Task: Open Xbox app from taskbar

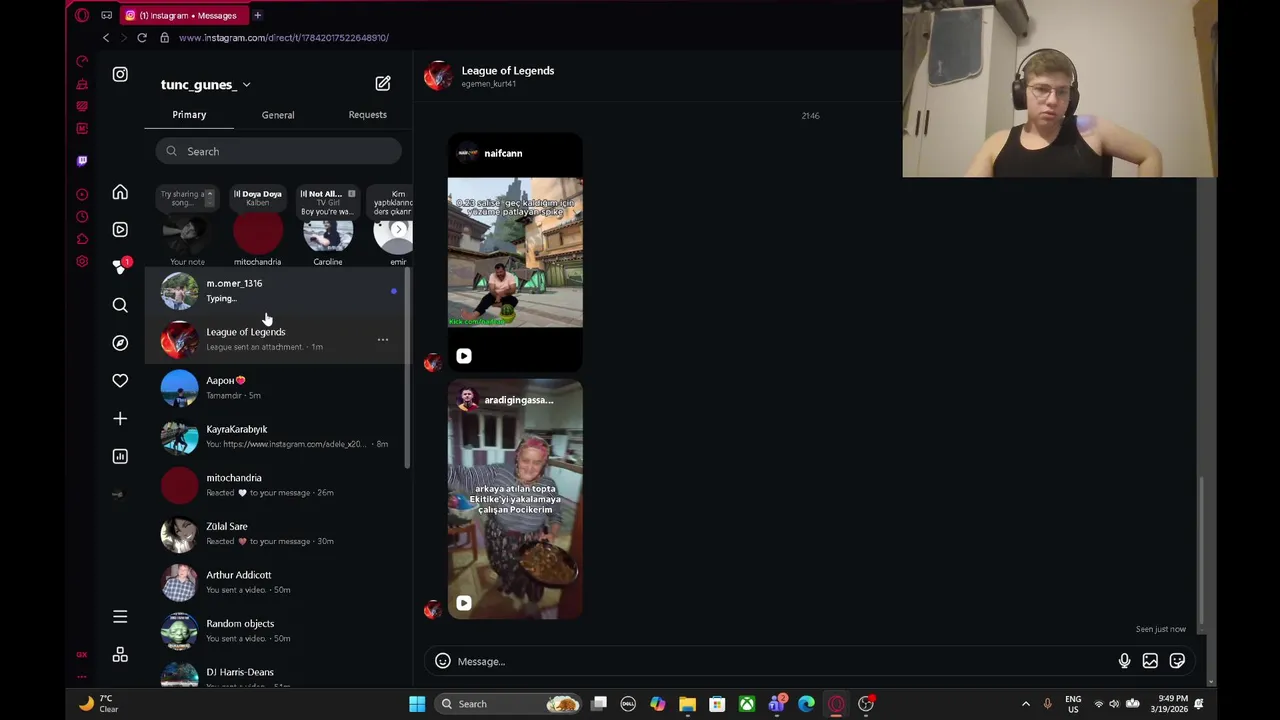Action: tap(746, 704)
